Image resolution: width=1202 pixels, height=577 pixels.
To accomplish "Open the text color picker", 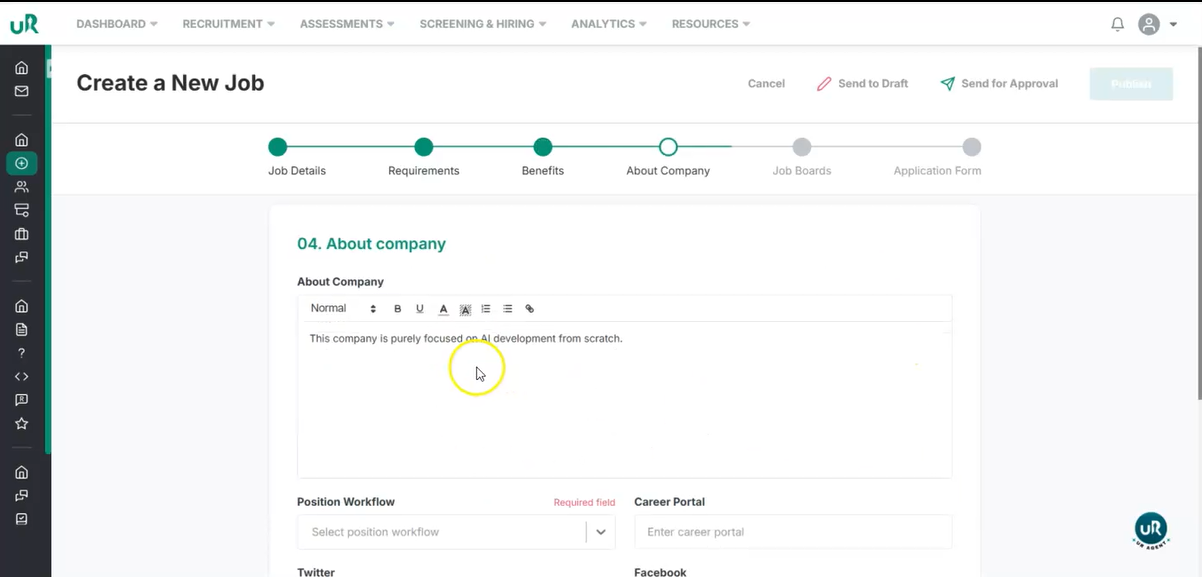I will pos(443,309).
